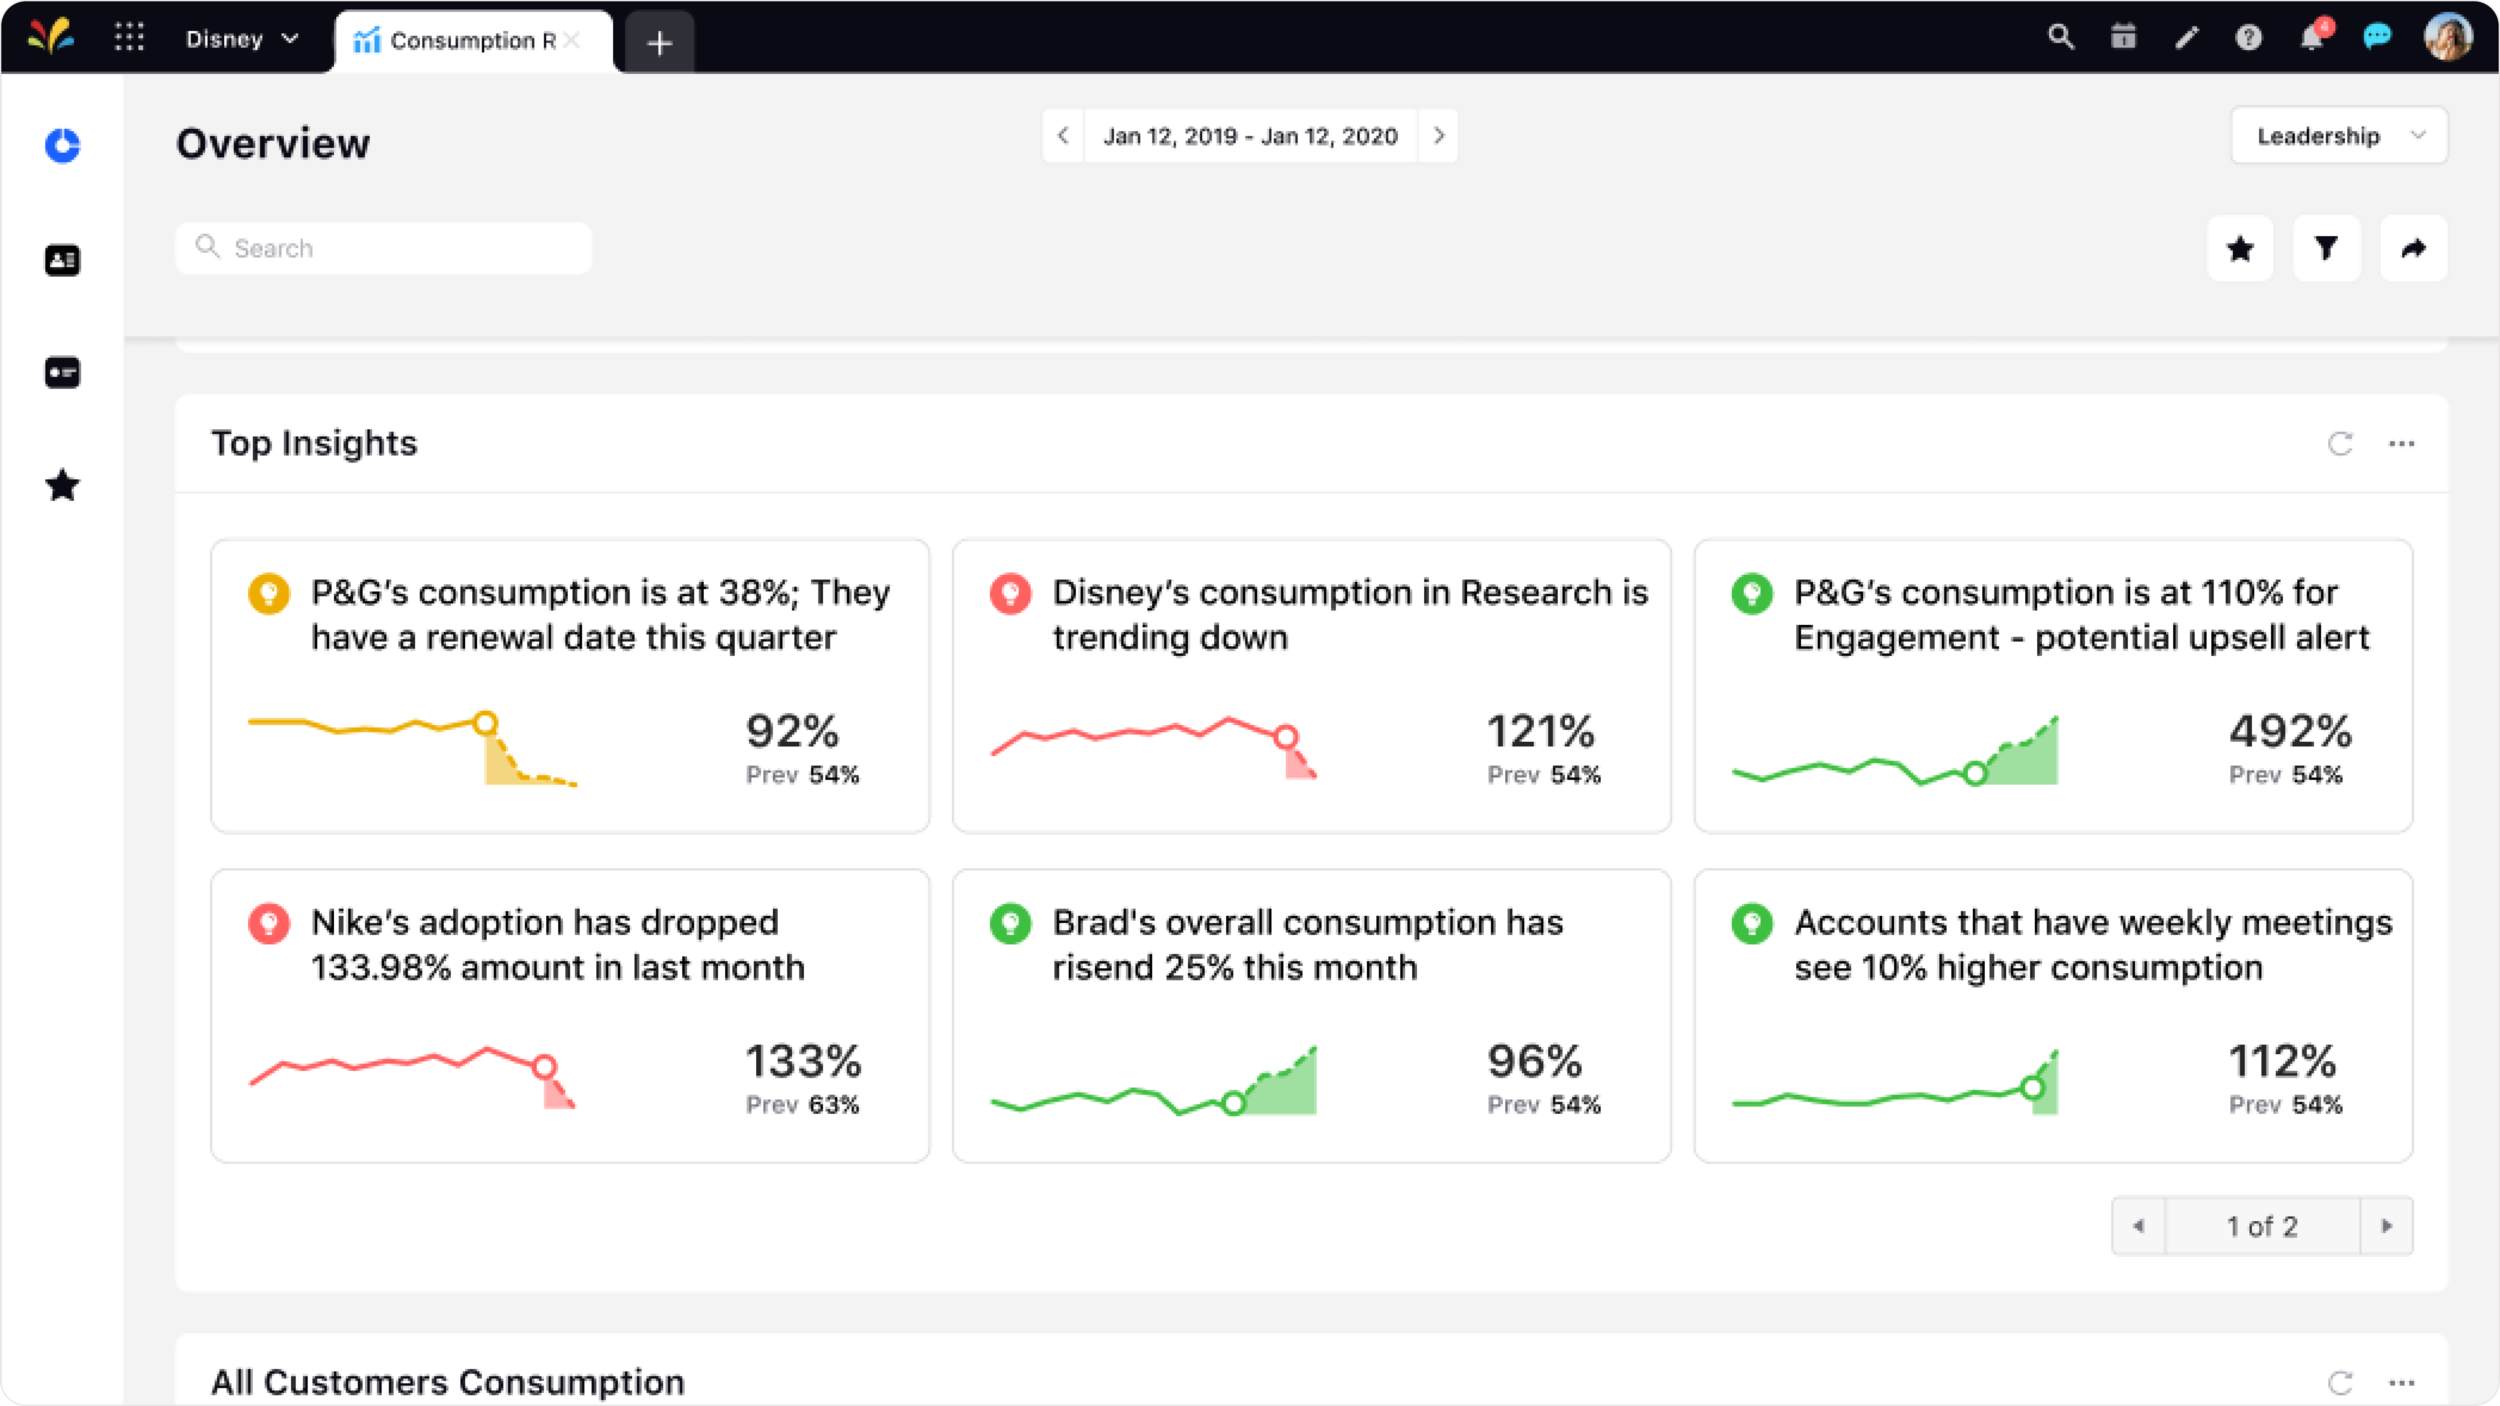2500x1406 pixels.
Task: Refresh All Customers Consumption widget
Action: (2340, 1383)
